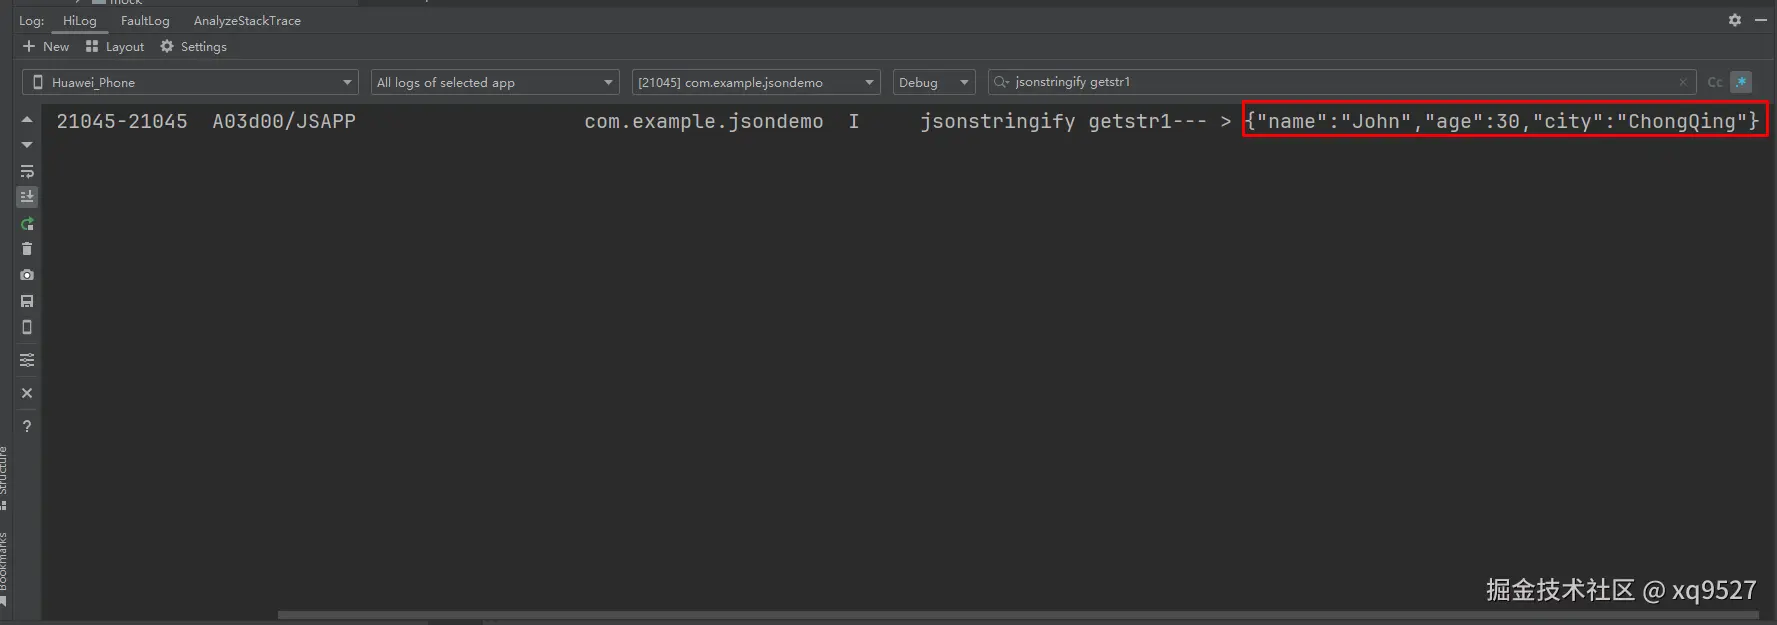Expand the 'All logs of selected app' dropdown
Screen dimensions: 1777x625
pos(495,82)
